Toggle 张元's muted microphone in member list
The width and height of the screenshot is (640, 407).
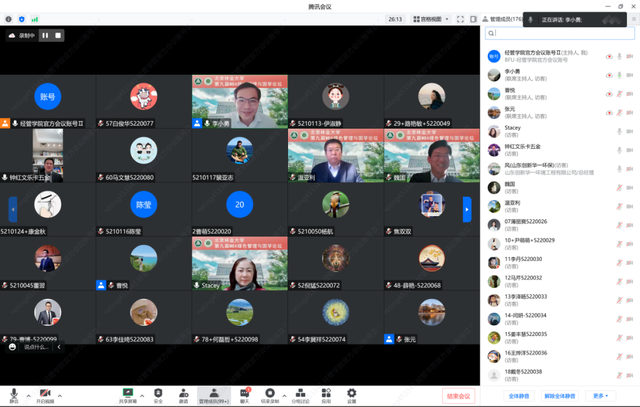pos(619,113)
